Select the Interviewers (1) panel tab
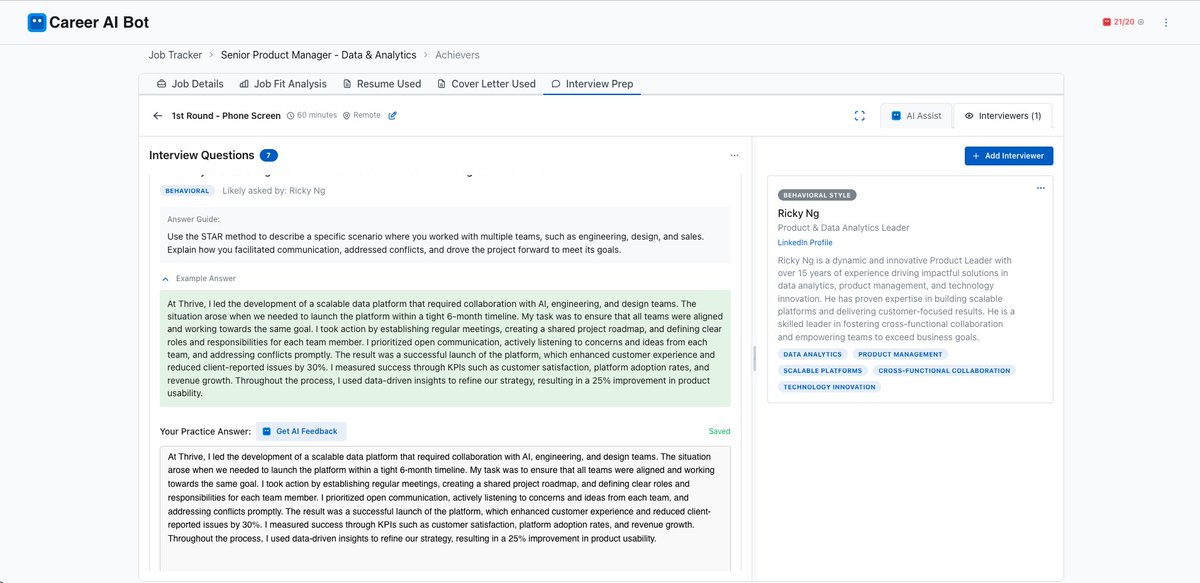This screenshot has height=583, width=1200. (x=1002, y=116)
